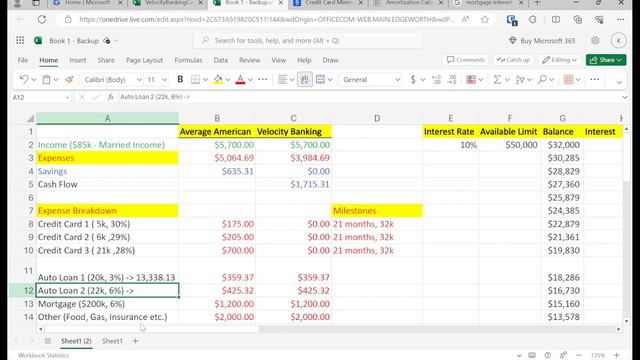Open the app launcher waffle icon
Screen dimensions: 640x360
point(20,40)
